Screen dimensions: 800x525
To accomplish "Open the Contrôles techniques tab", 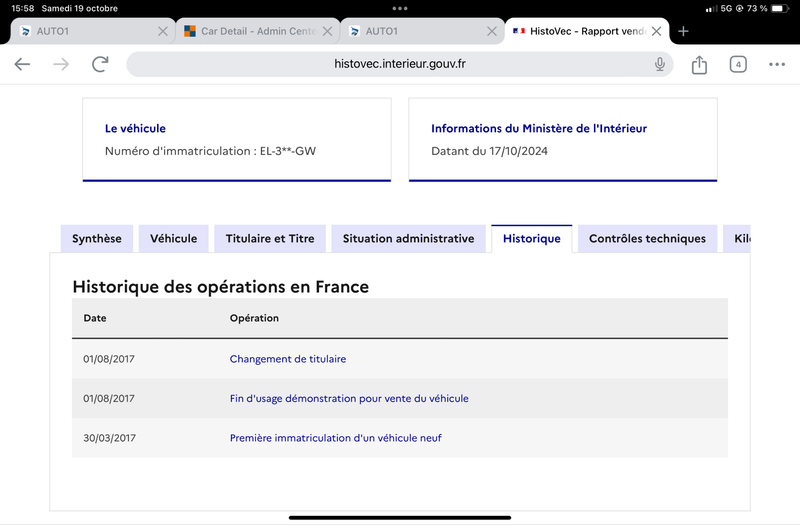I will pyautogui.click(x=647, y=239).
